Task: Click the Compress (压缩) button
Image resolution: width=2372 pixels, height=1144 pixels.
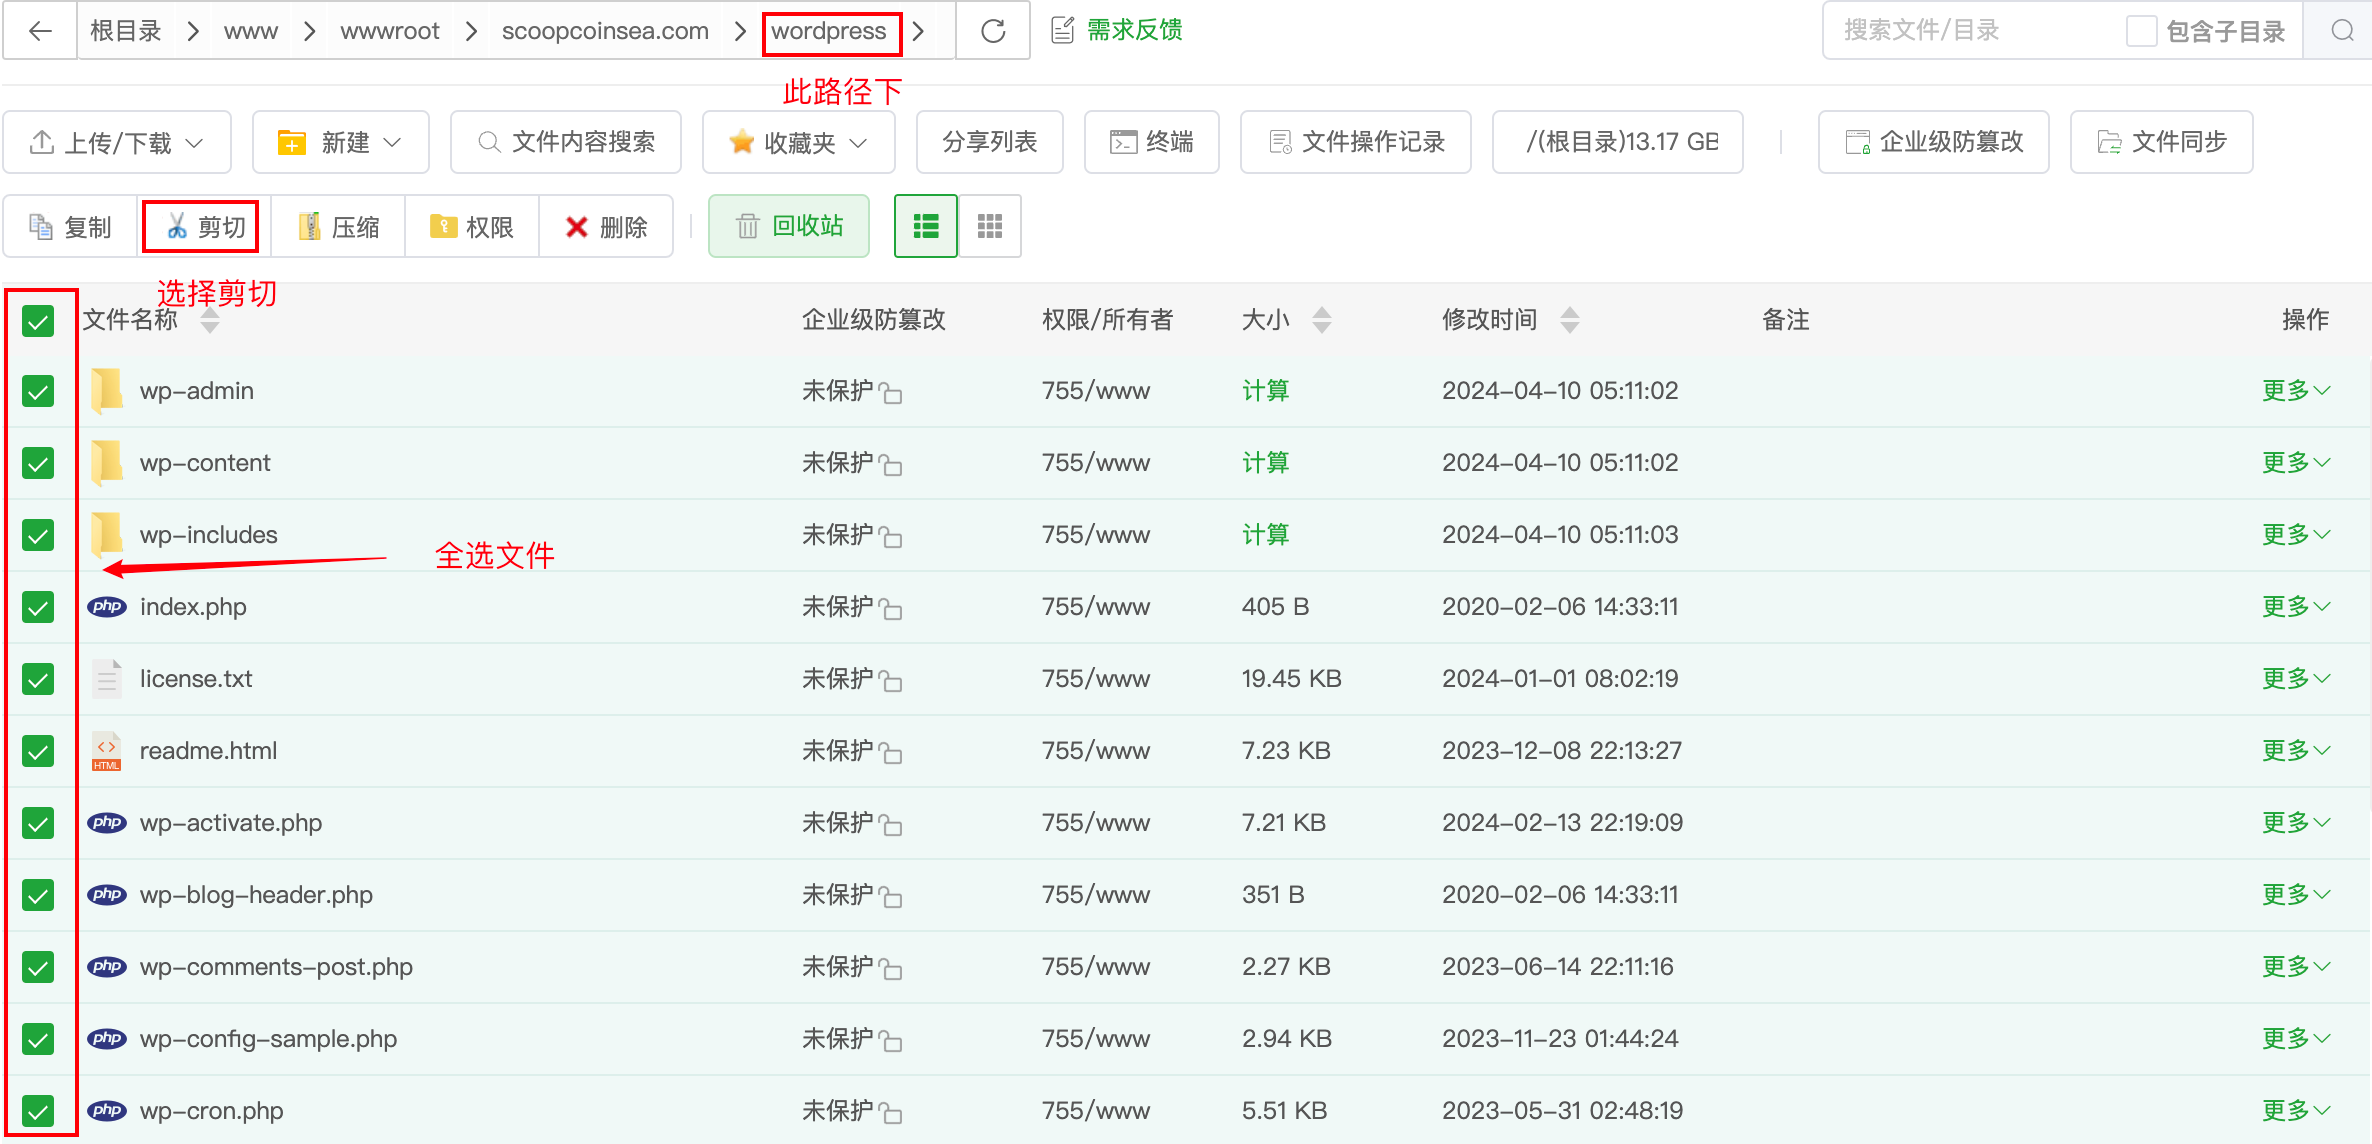Action: pyautogui.click(x=340, y=227)
